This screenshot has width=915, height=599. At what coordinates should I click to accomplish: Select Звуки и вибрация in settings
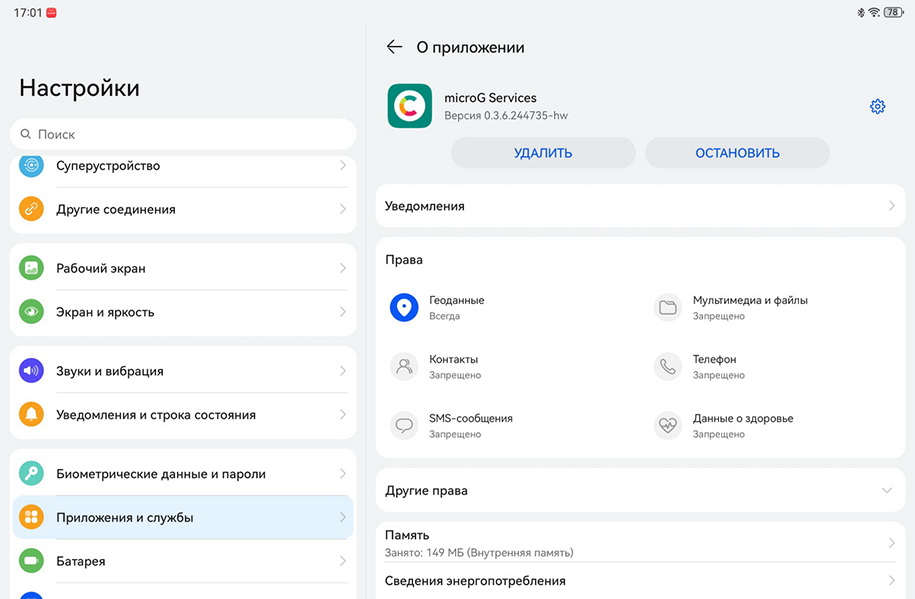coord(183,371)
